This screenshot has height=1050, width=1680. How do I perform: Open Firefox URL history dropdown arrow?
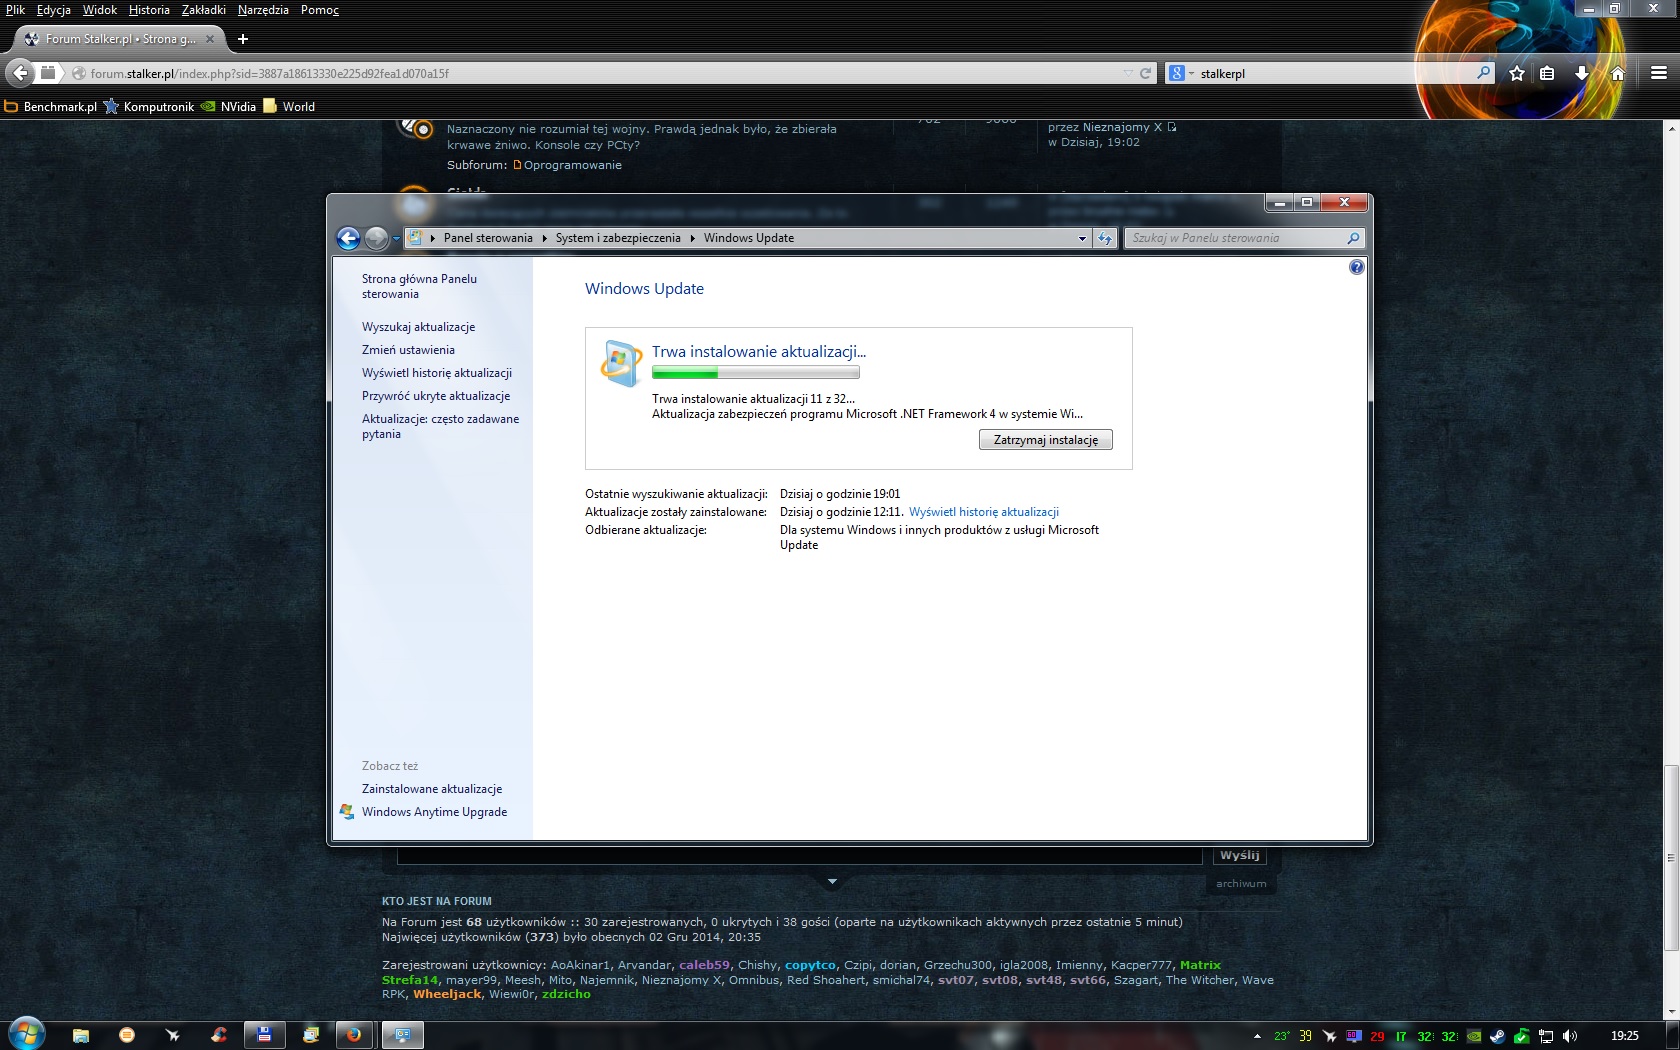click(x=1128, y=73)
